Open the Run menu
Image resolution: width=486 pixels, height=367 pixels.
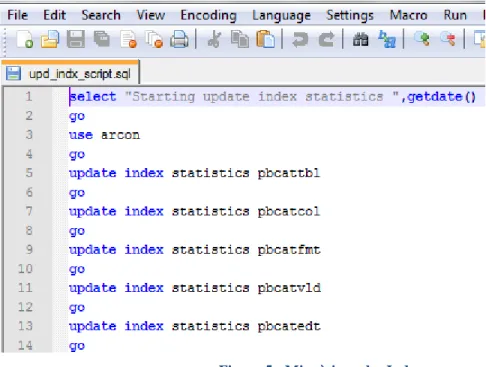coord(455,15)
